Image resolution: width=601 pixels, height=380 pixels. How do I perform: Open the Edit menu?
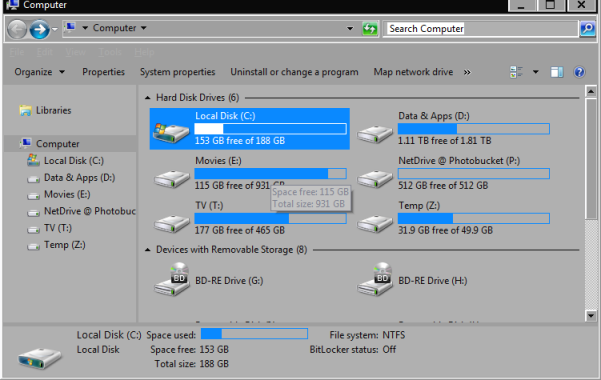click(45, 52)
